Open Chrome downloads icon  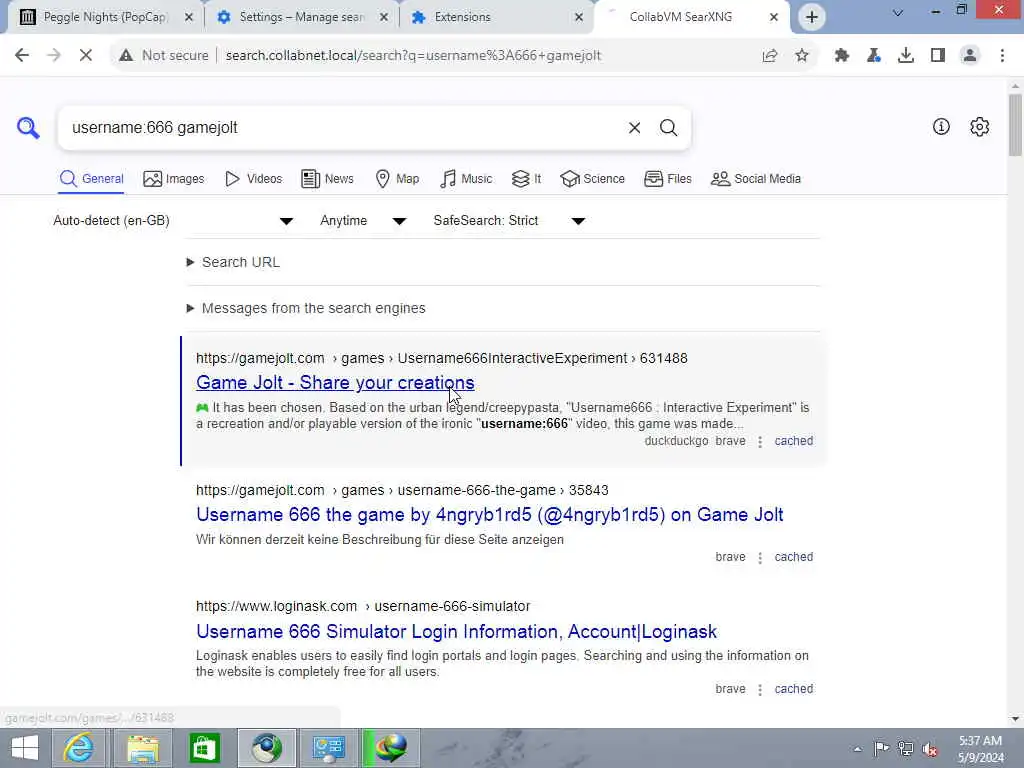pos(906,56)
